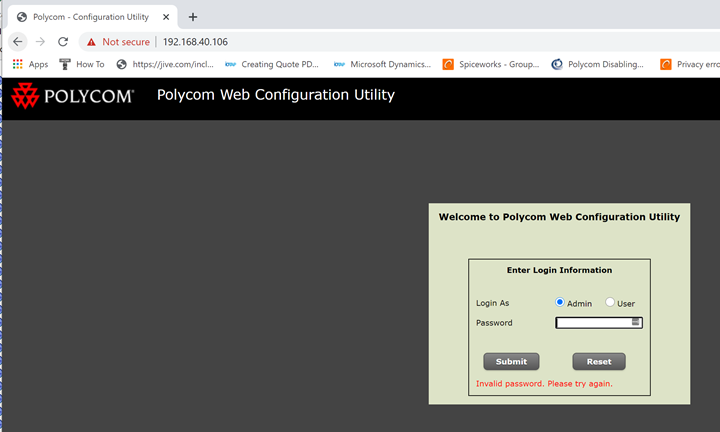Close the Polycom Configuration Utility tab
The height and width of the screenshot is (432, 720).
pos(166,17)
